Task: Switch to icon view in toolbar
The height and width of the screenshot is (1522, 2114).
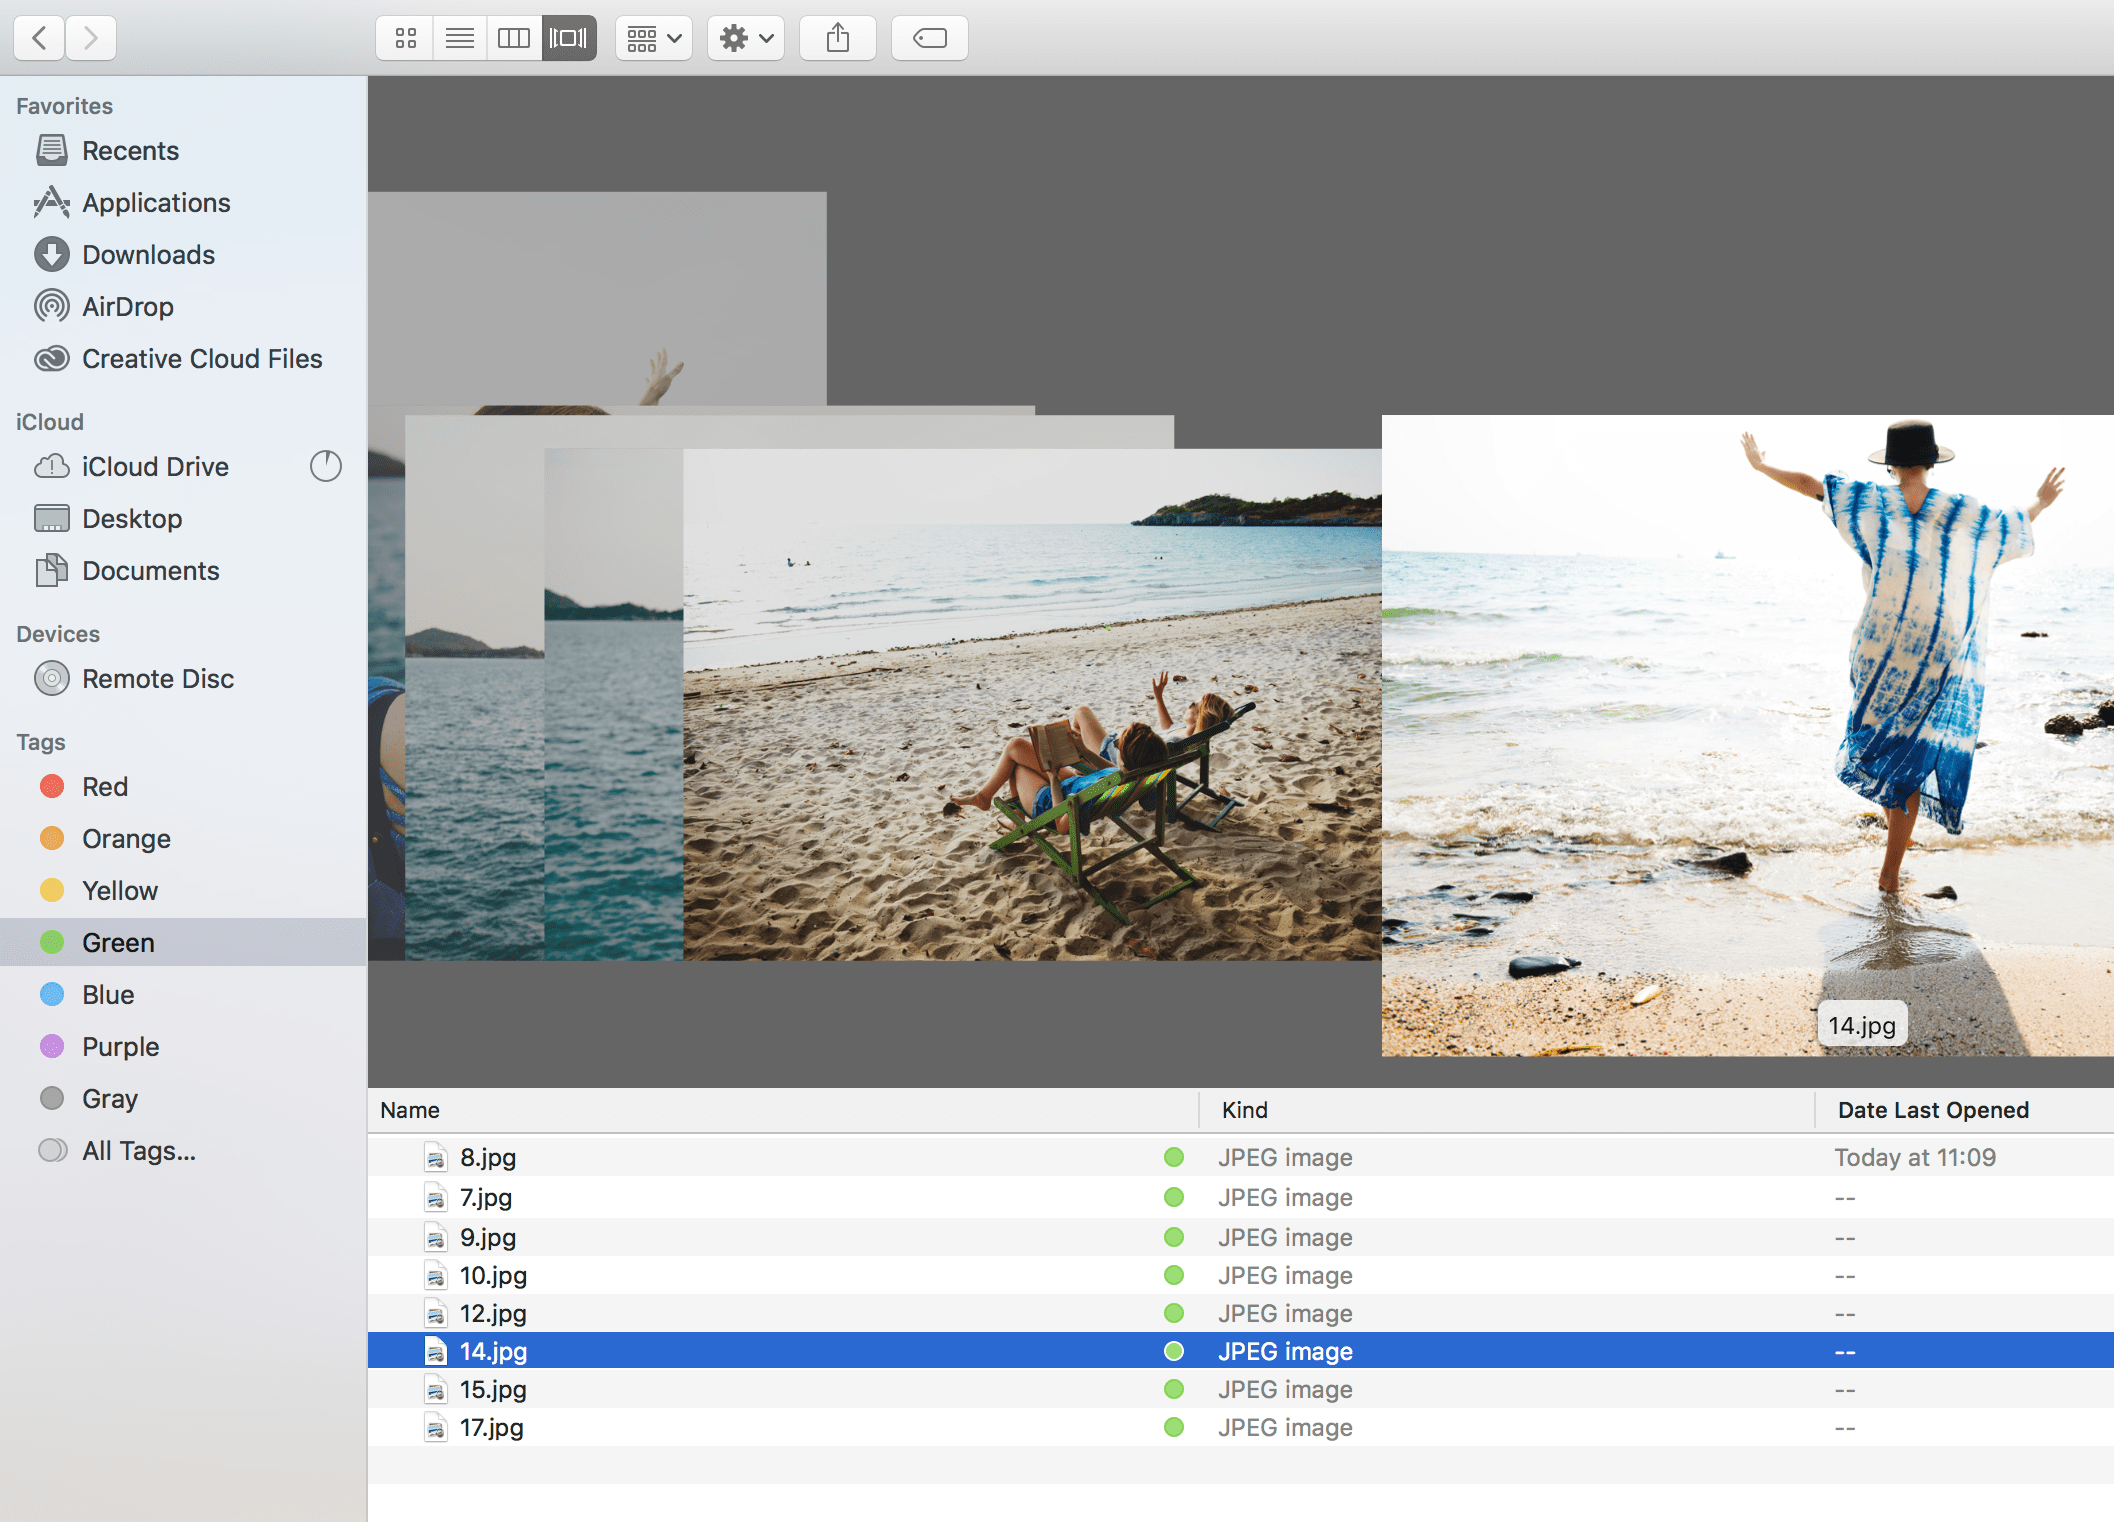Action: 405,38
